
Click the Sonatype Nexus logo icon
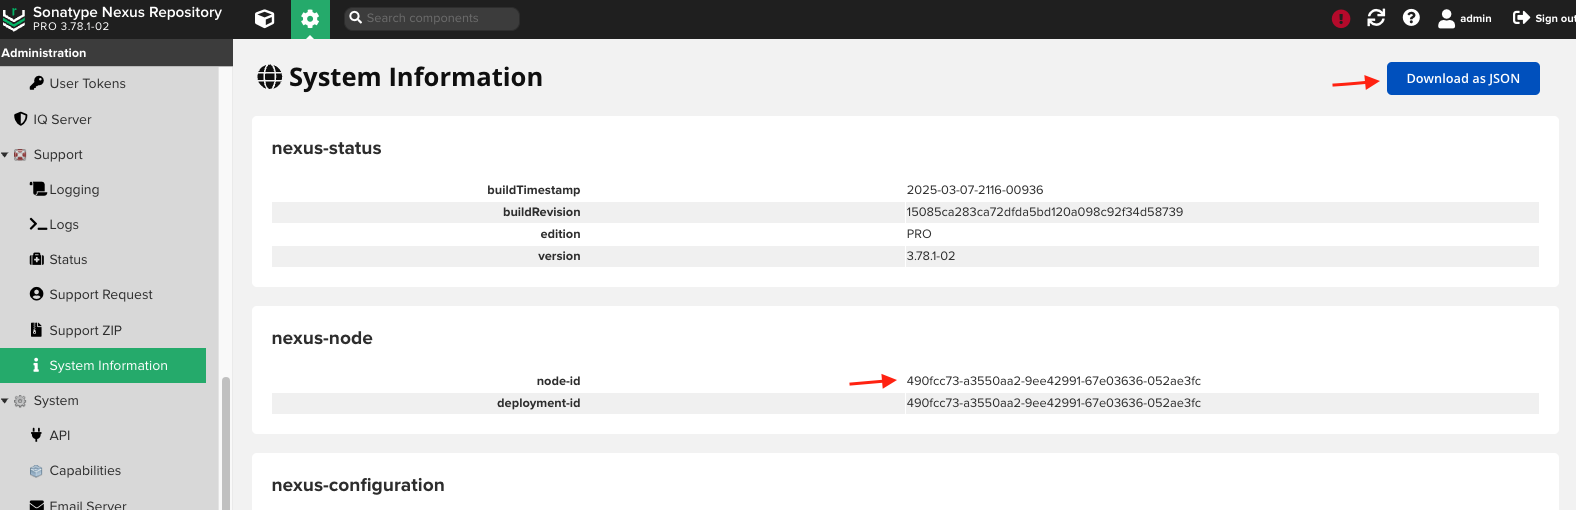14,19
